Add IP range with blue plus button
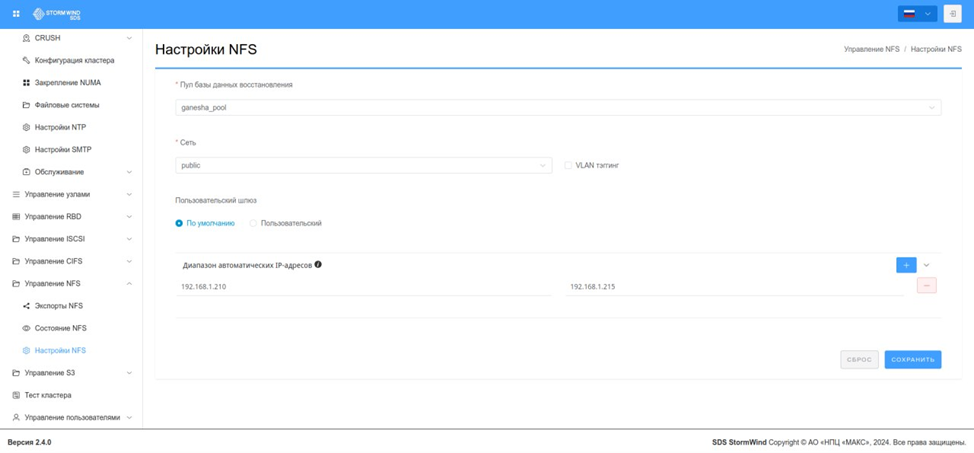The height and width of the screenshot is (453, 974). click(906, 265)
